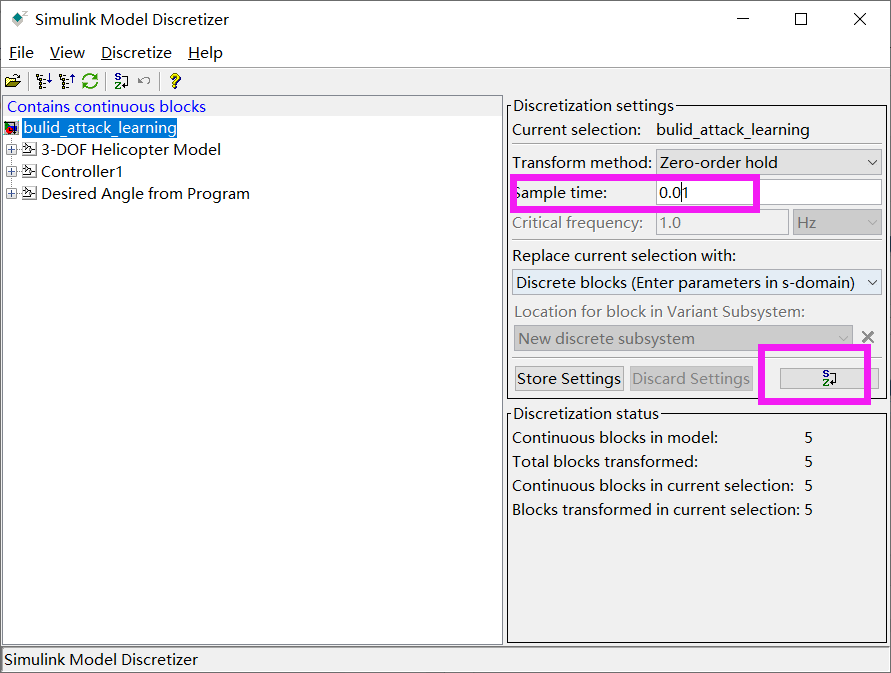Viewport: 891px width, 673px height.
Task: Close the Simulink Model Discretizer window
Action: pos(860,19)
